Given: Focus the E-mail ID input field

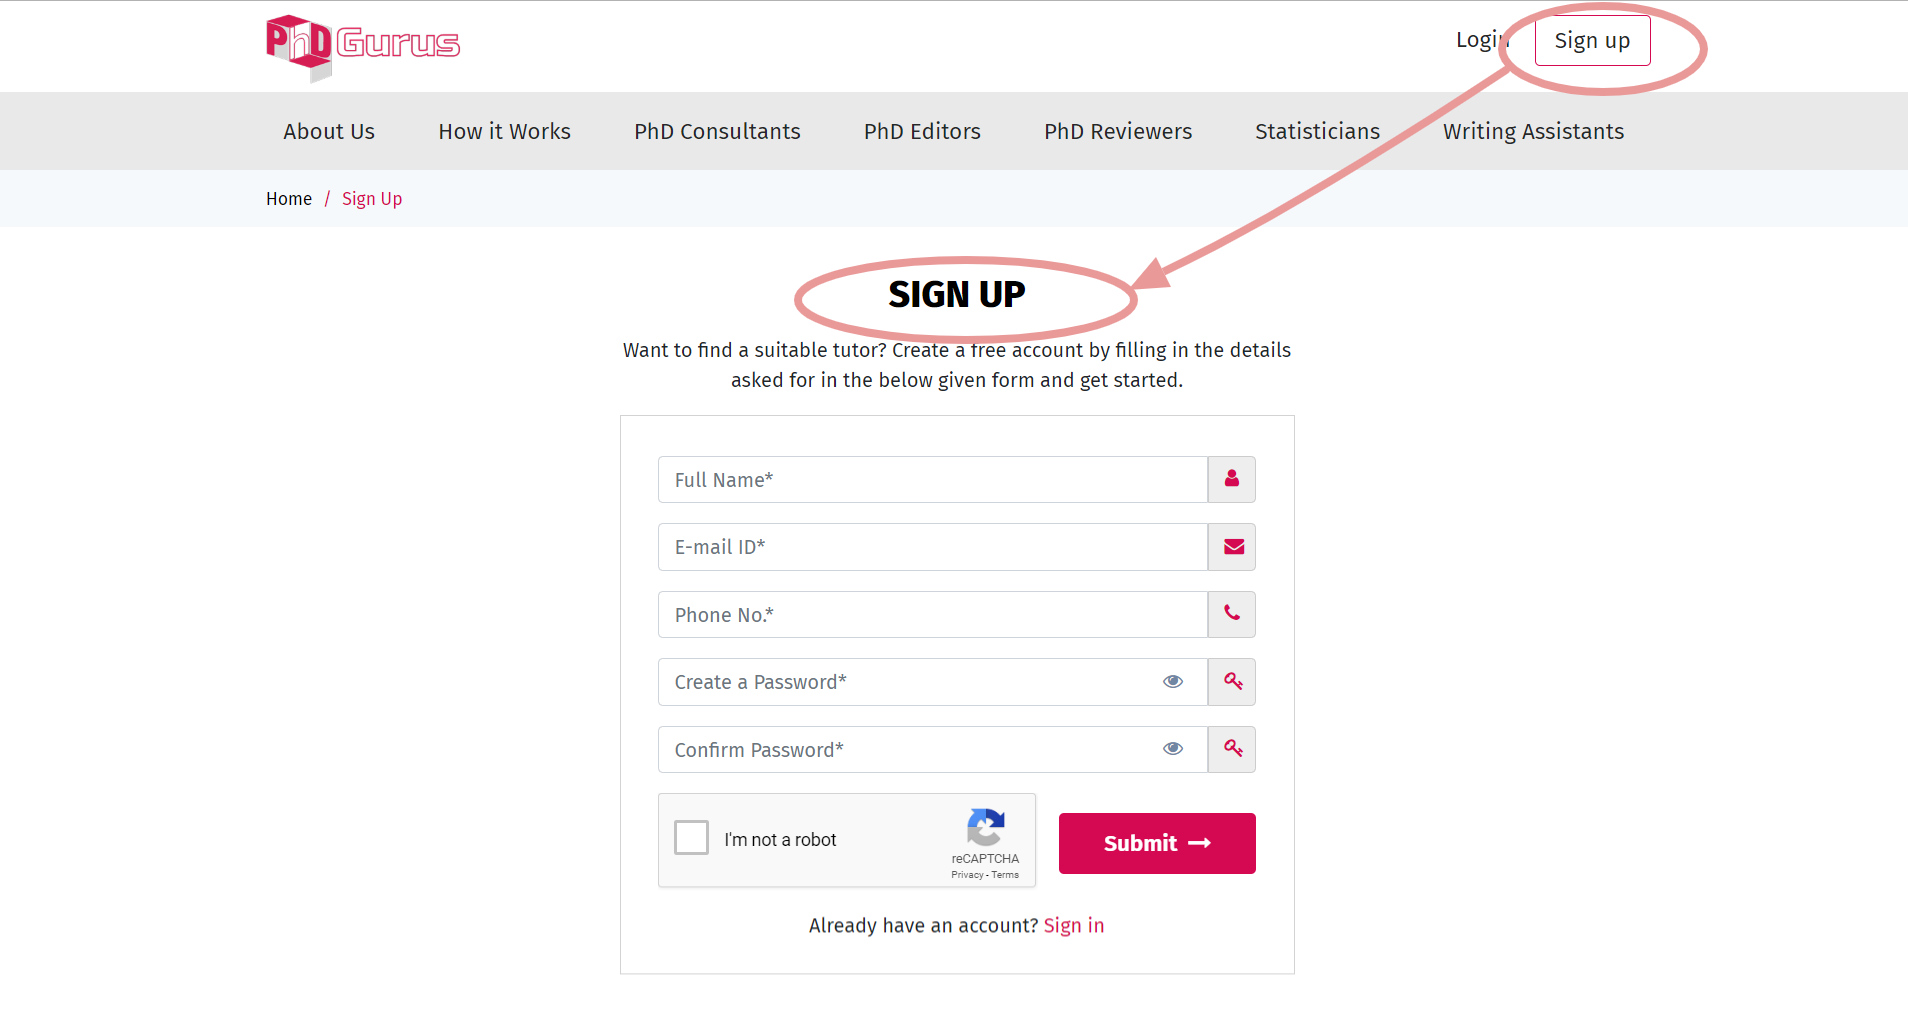Looking at the screenshot, I should pos(933,547).
